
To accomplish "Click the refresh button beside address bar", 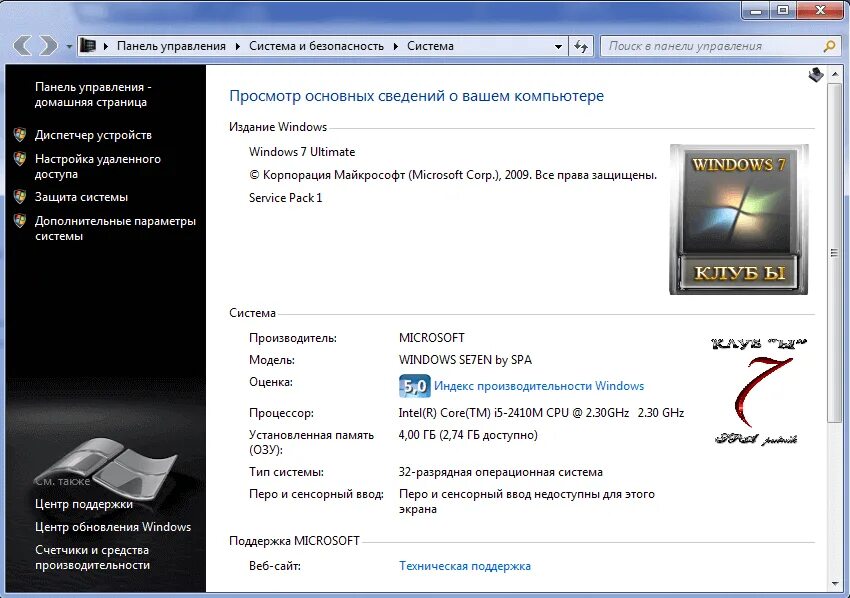I will (x=581, y=47).
